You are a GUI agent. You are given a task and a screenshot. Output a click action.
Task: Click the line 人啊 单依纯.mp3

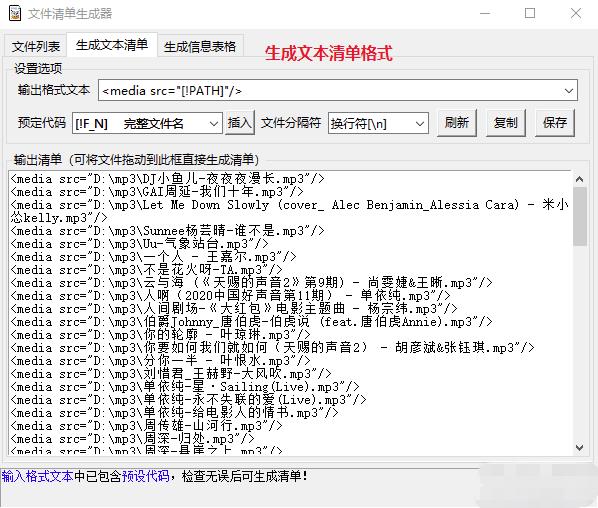(230, 295)
